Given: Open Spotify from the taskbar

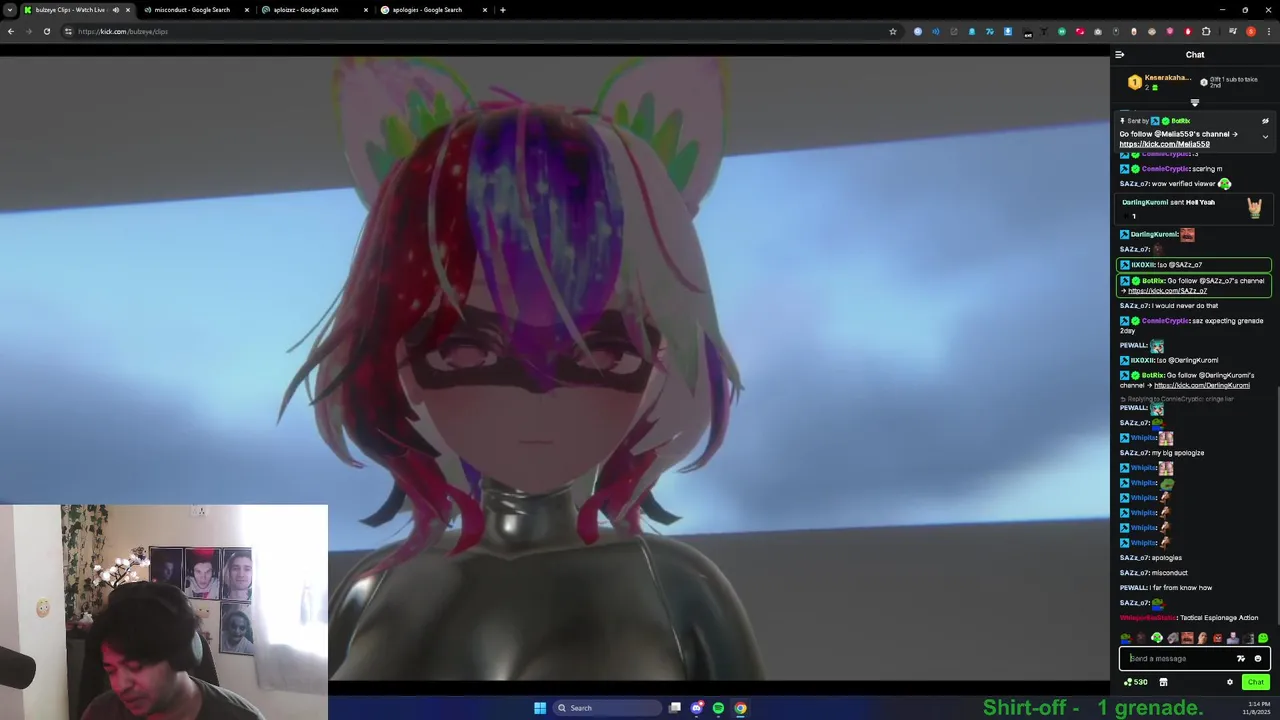Looking at the screenshot, I should (718, 708).
